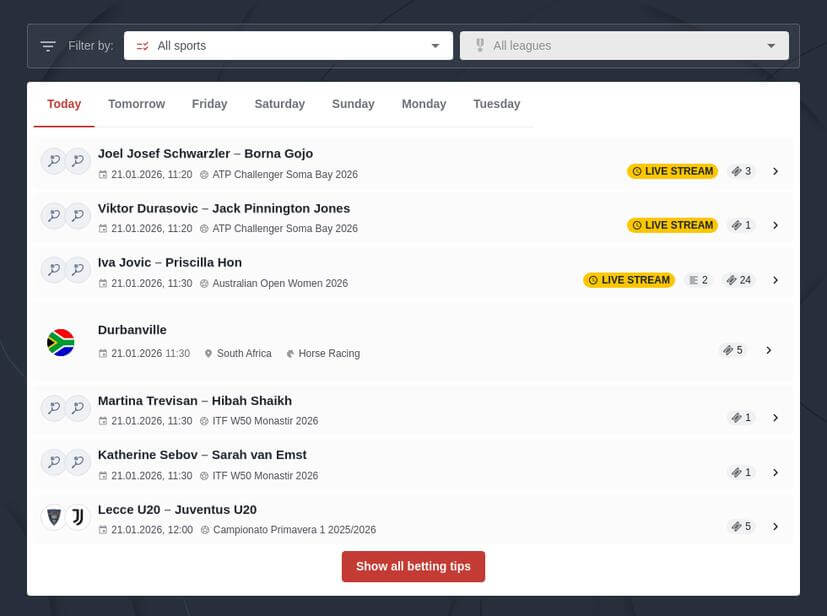The height and width of the screenshot is (616, 827).
Task: Click the filter icon next to 'Filter by'
Action: (47, 45)
